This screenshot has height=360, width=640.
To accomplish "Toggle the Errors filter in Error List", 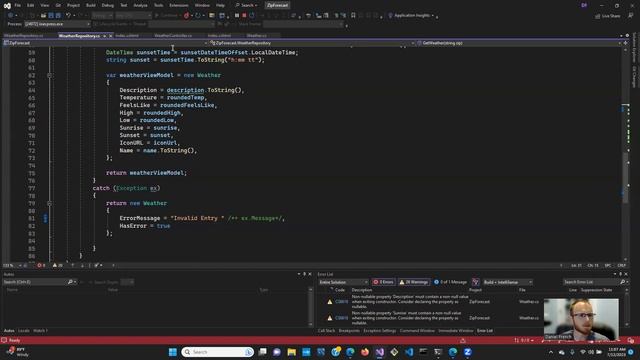I will click(x=384, y=282).
